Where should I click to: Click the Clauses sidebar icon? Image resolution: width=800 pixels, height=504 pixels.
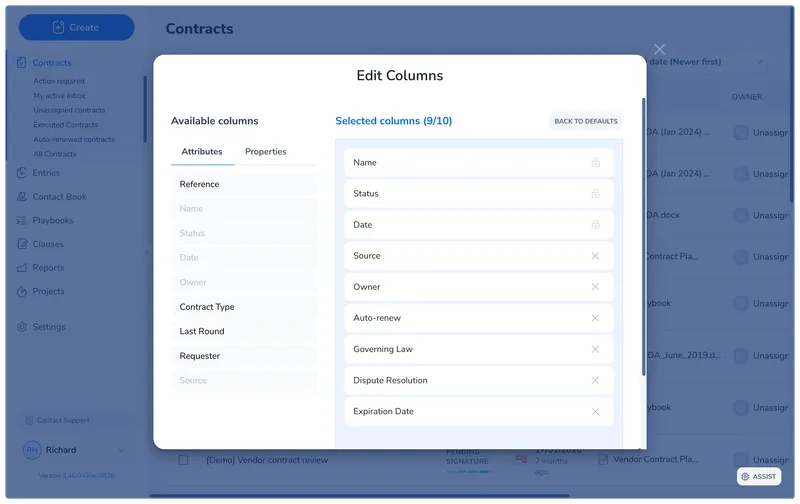coord(21,244)
